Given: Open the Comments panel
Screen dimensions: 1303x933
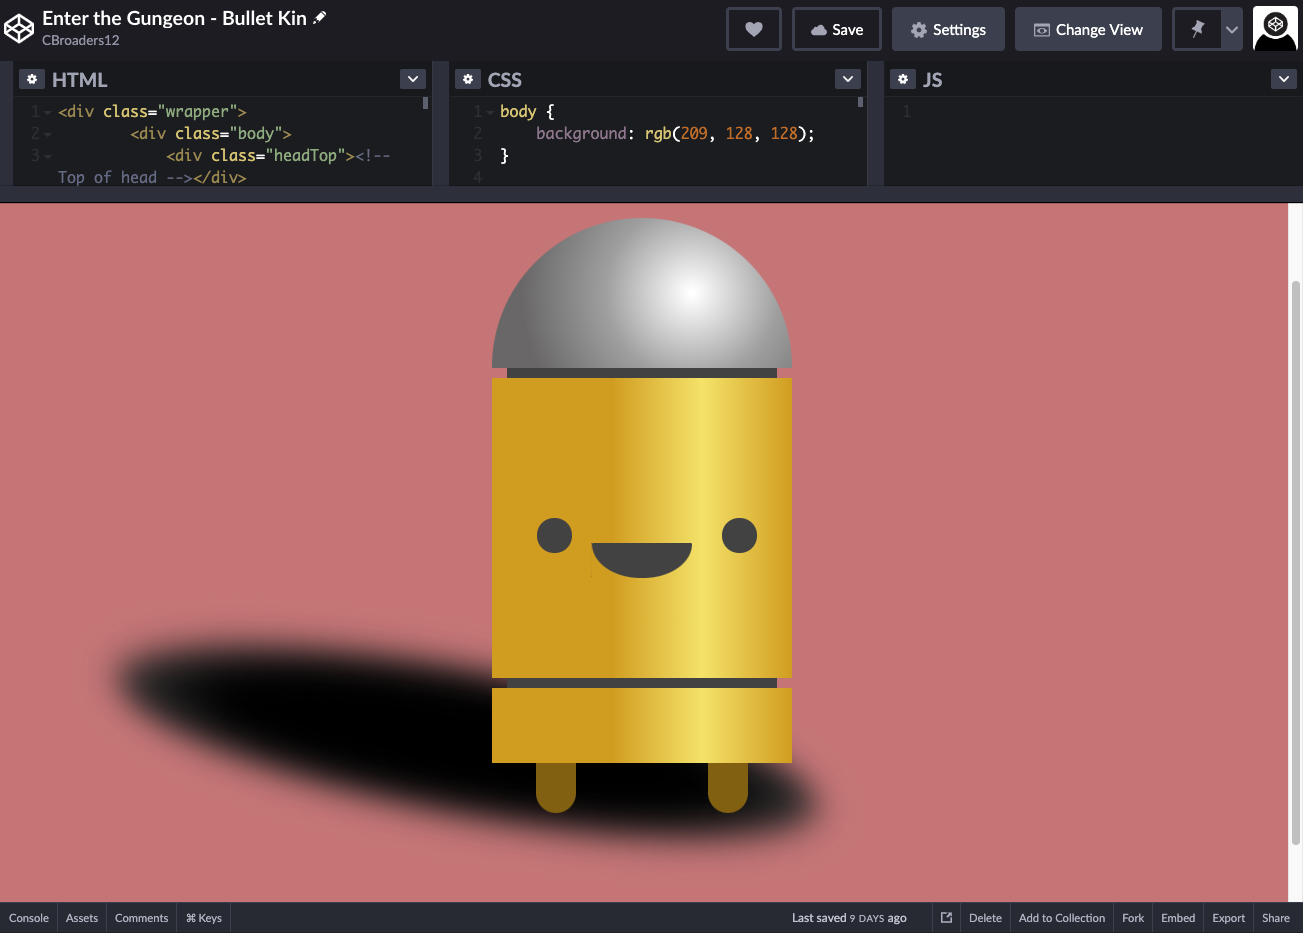Looking at the screenshot, I should (141, 918).
